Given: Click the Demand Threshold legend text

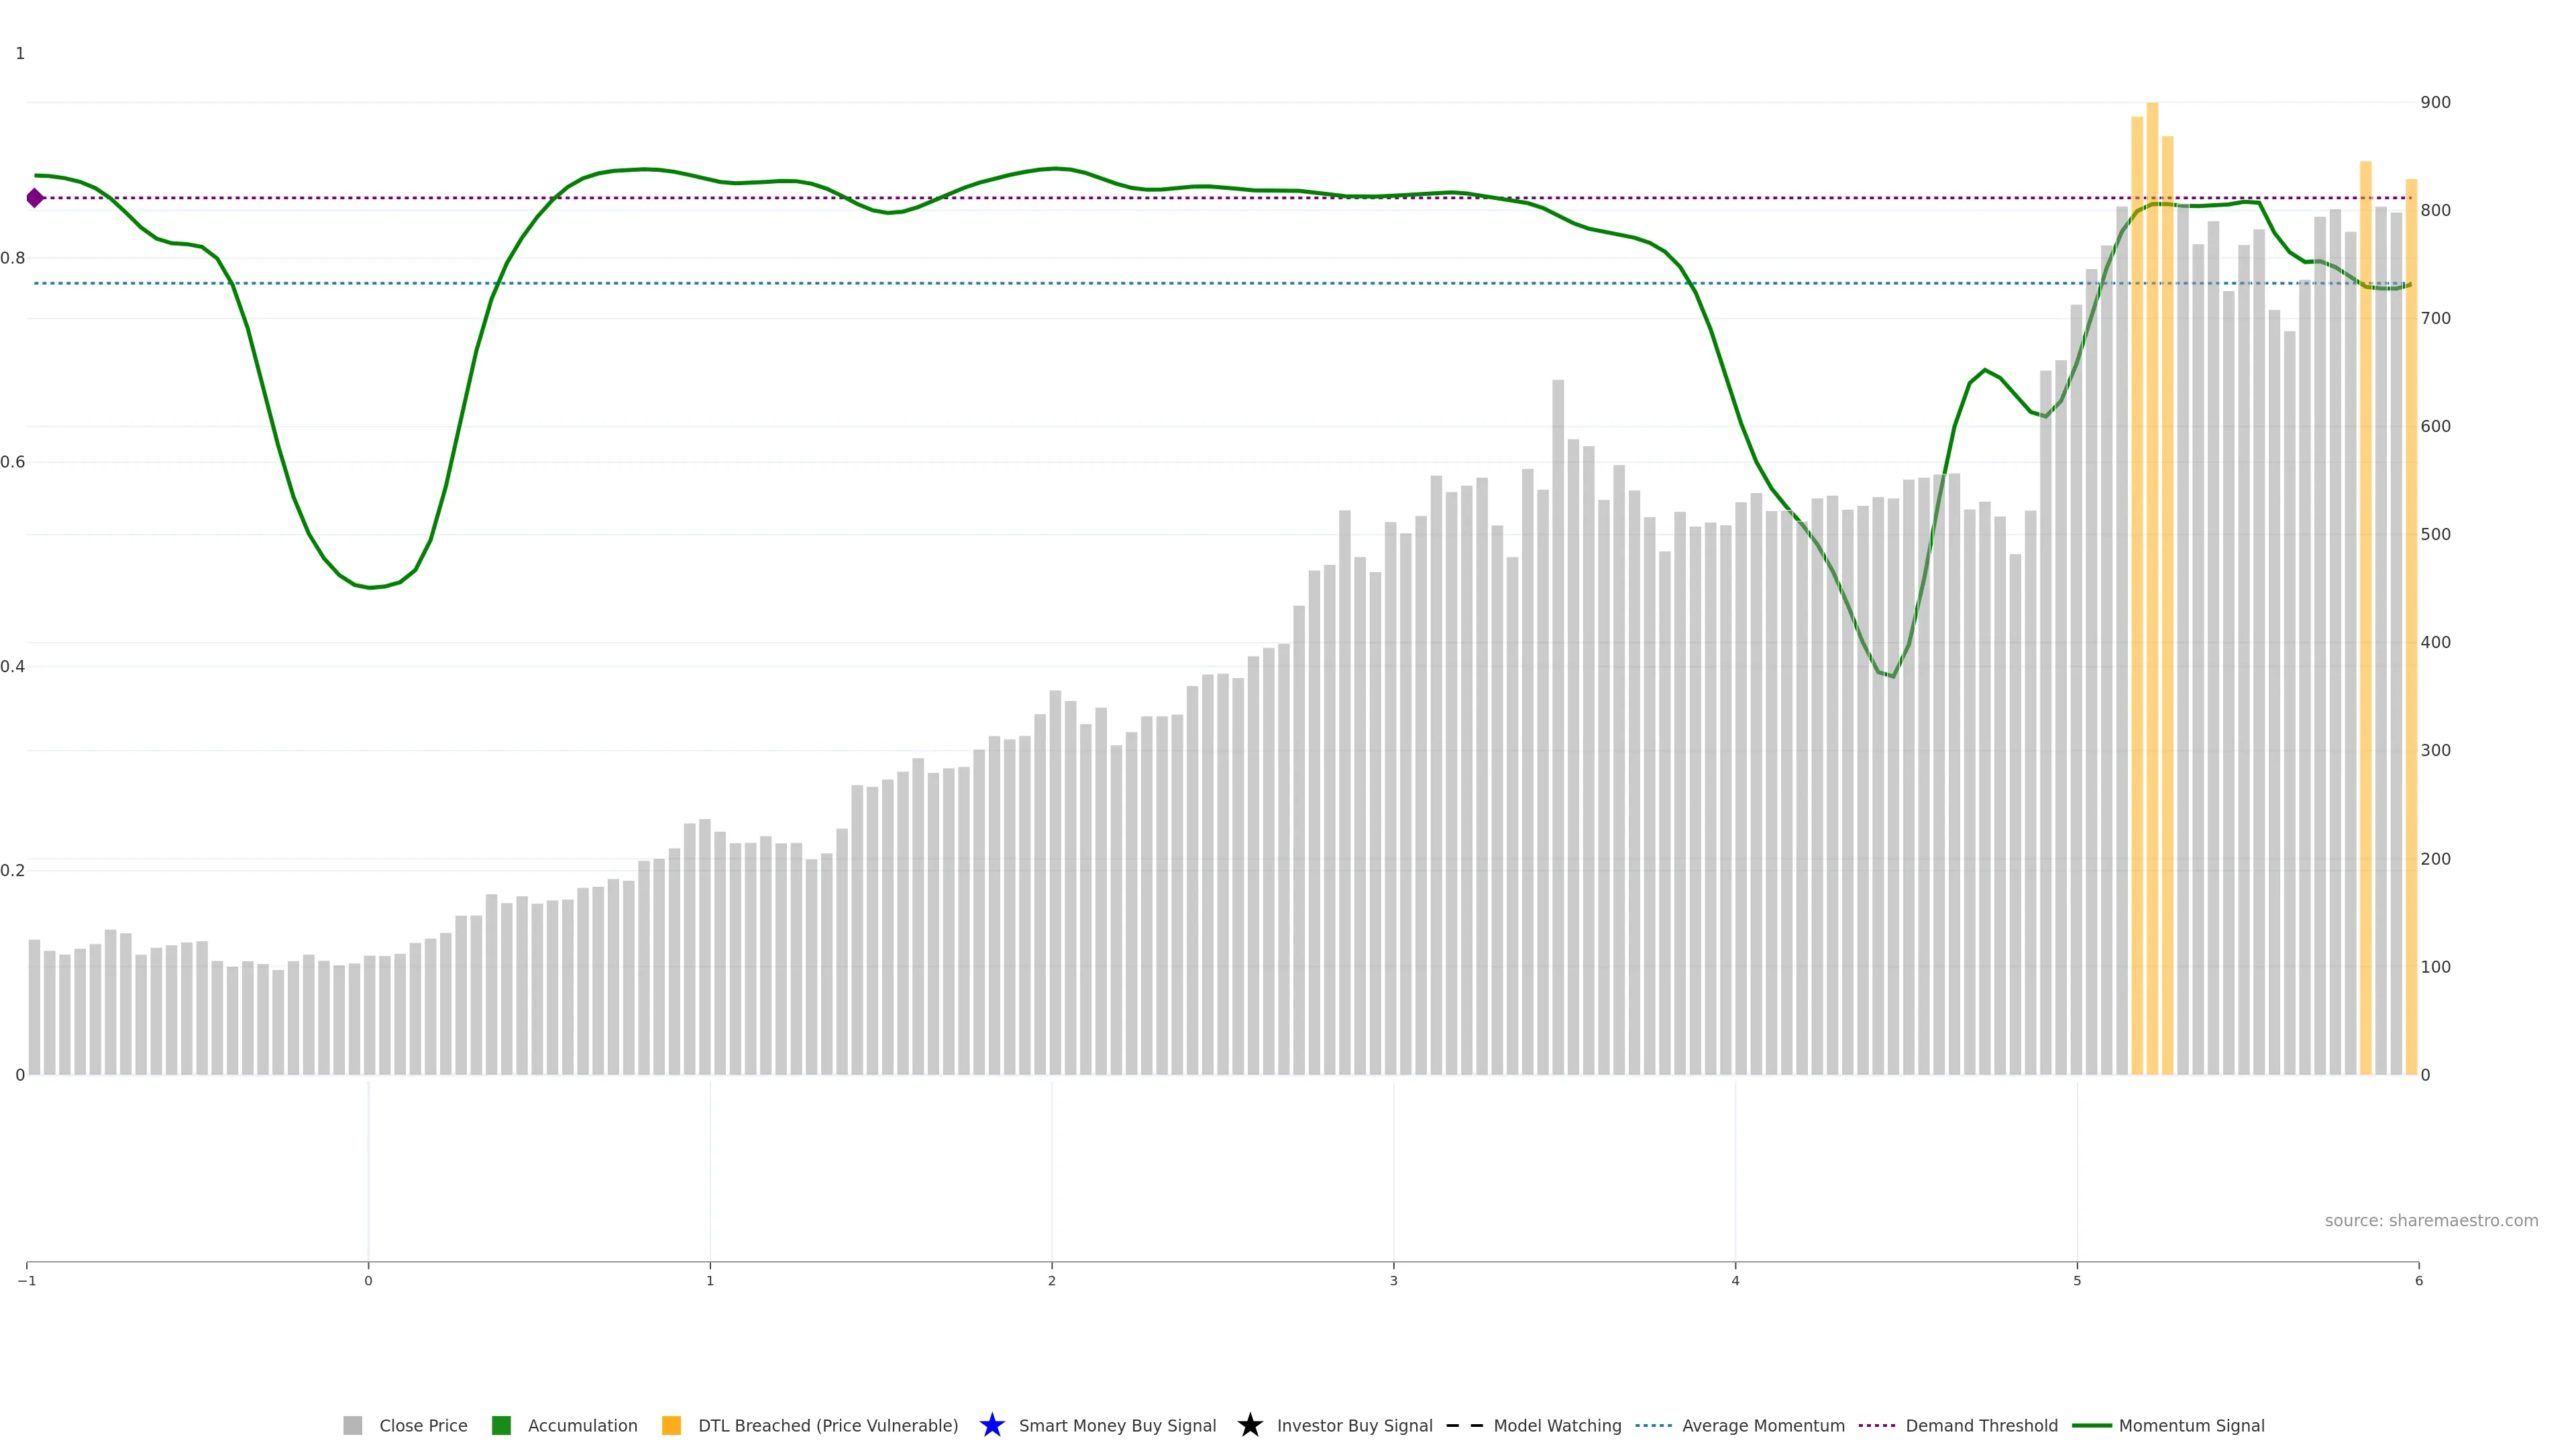Looking at the screenshot, I should coord(1981,1425).
